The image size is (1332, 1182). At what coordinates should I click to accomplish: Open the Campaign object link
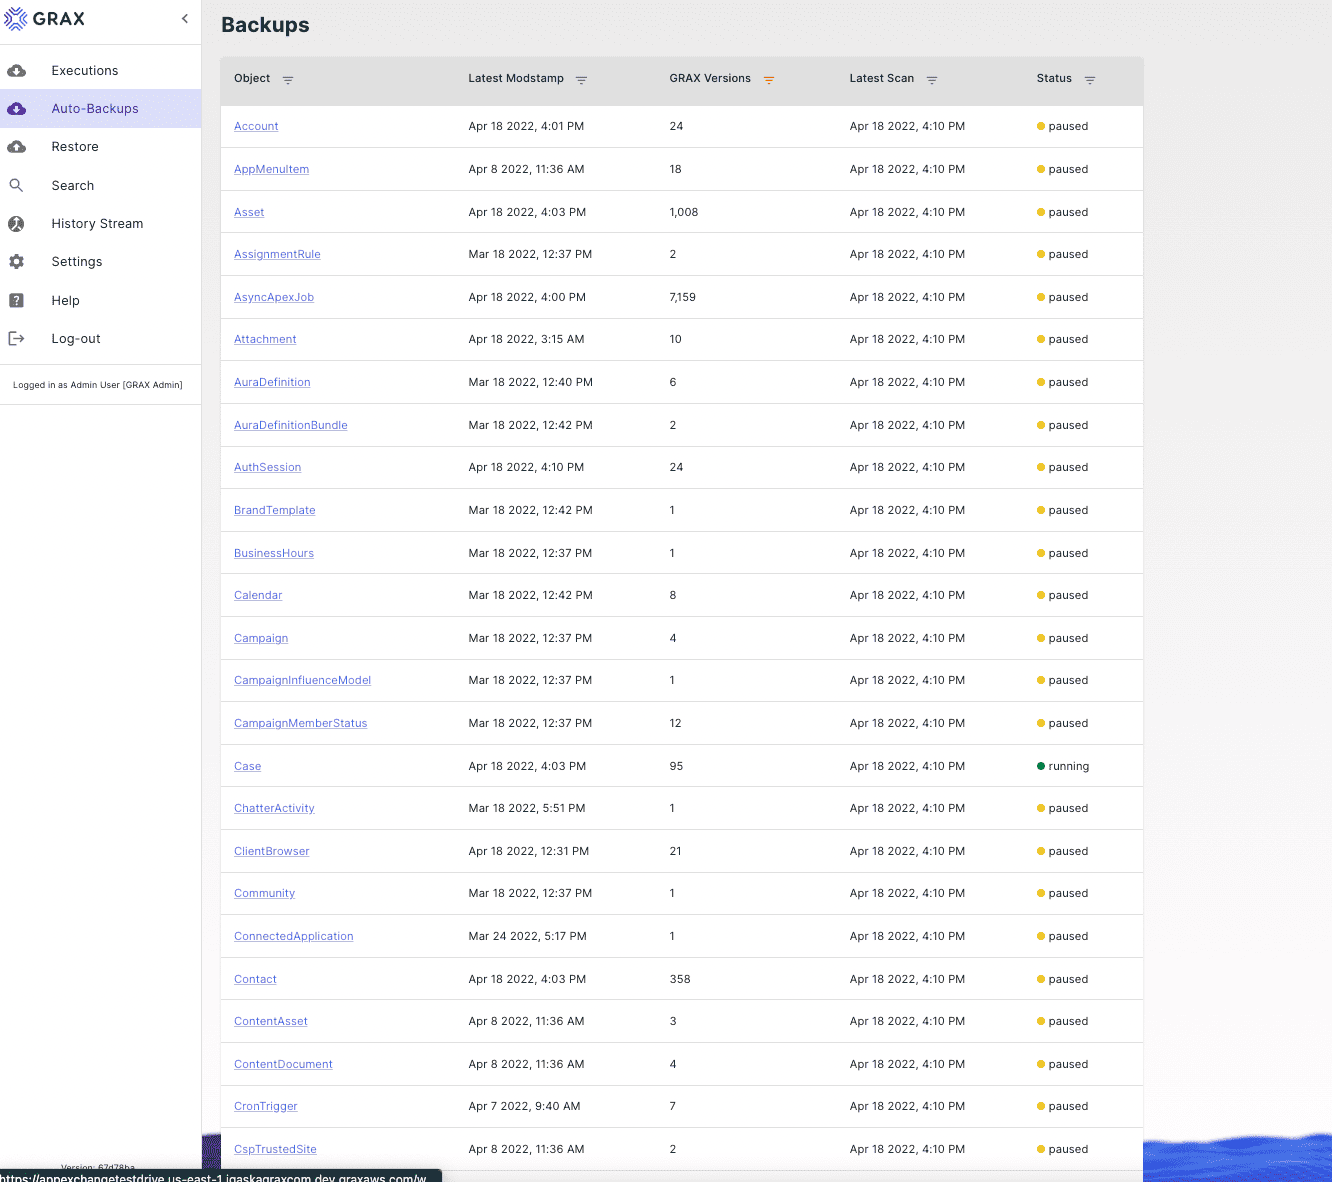(261, 639)
